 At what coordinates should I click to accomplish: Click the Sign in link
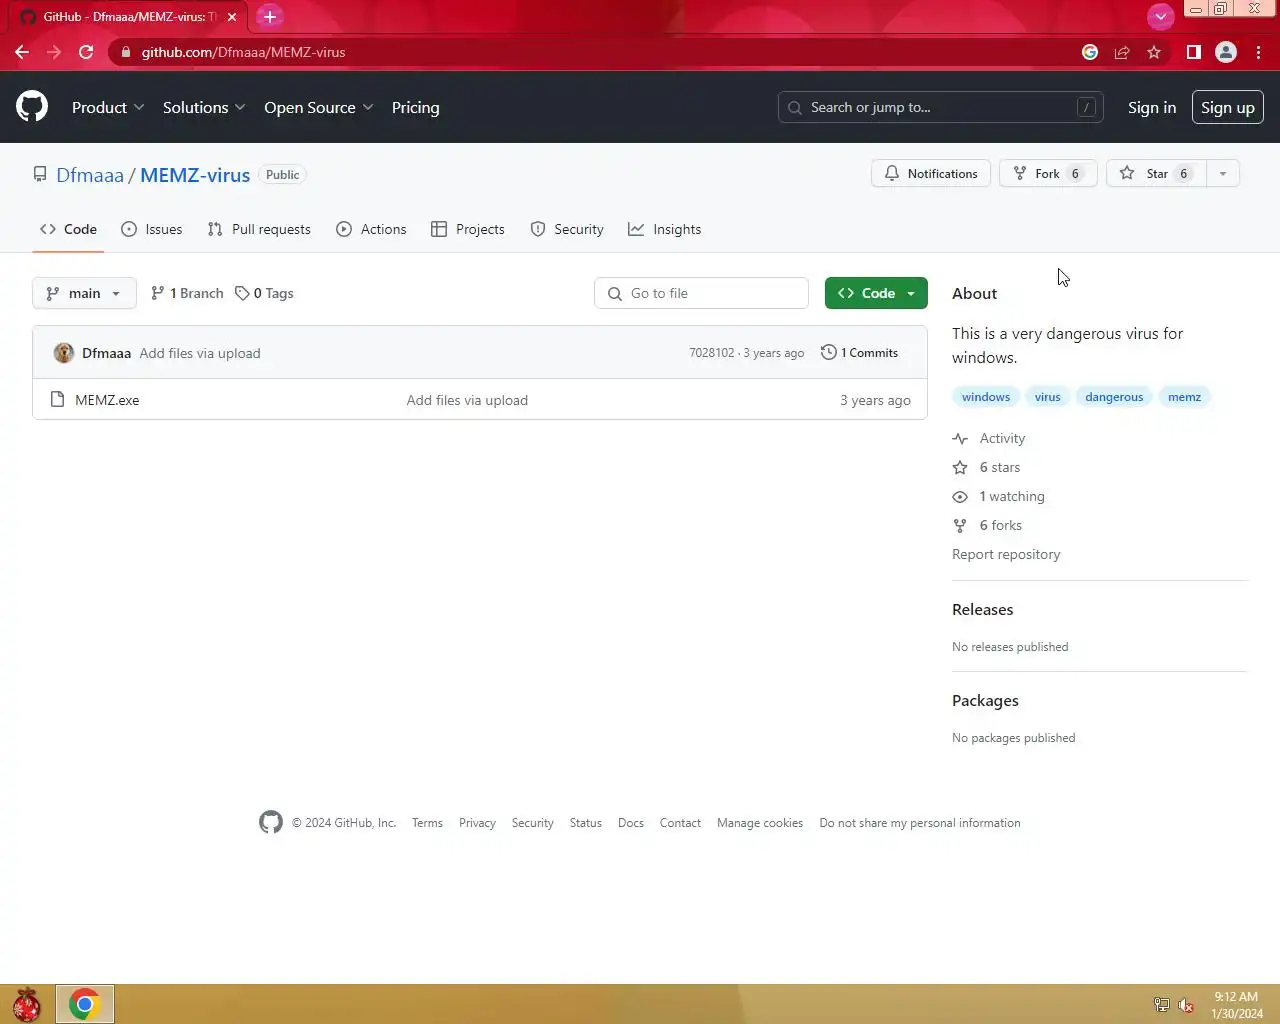(1152, 107)
